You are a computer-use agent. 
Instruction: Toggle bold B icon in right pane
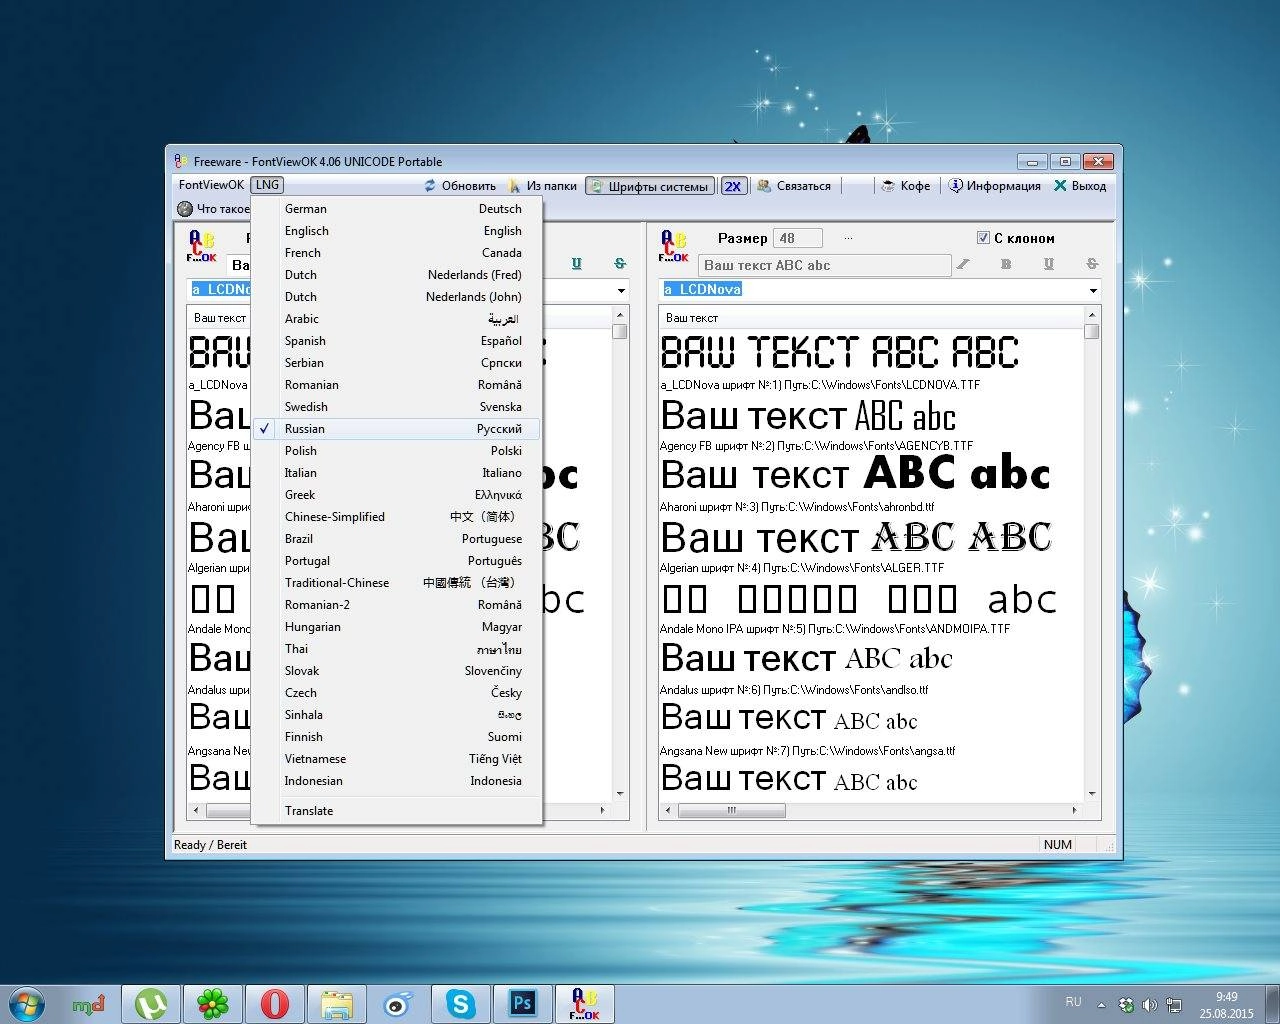tap(1006, 264)
